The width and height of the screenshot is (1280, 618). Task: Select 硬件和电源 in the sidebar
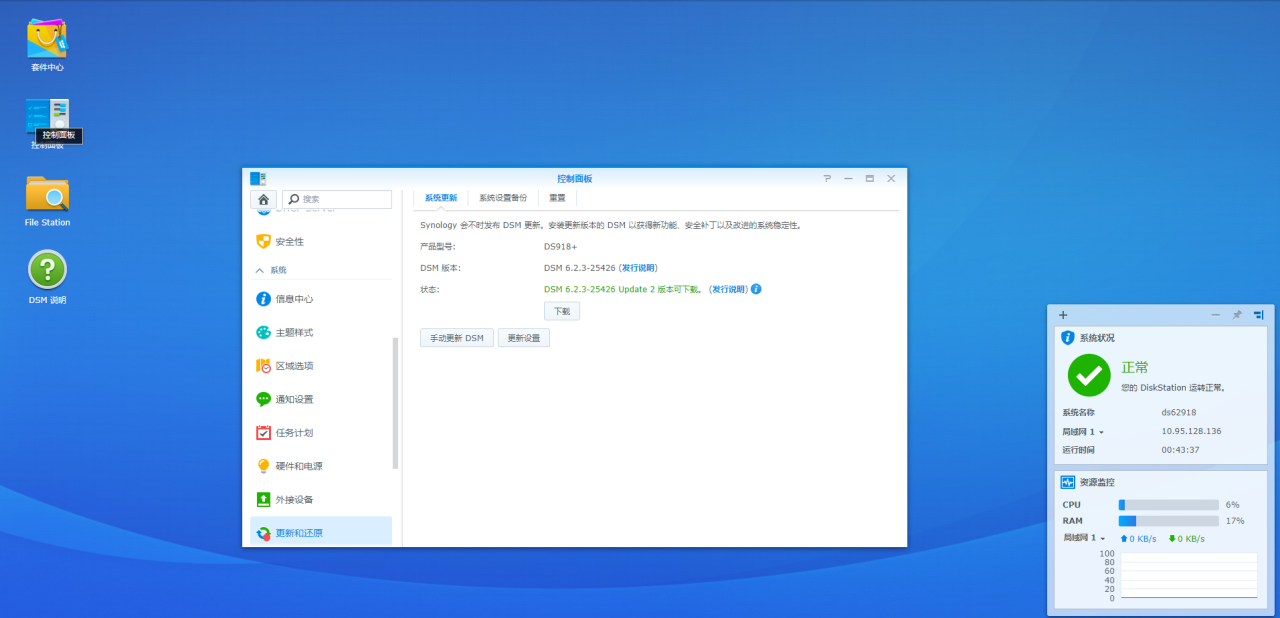pyautogui.click(x=298, y=466)
